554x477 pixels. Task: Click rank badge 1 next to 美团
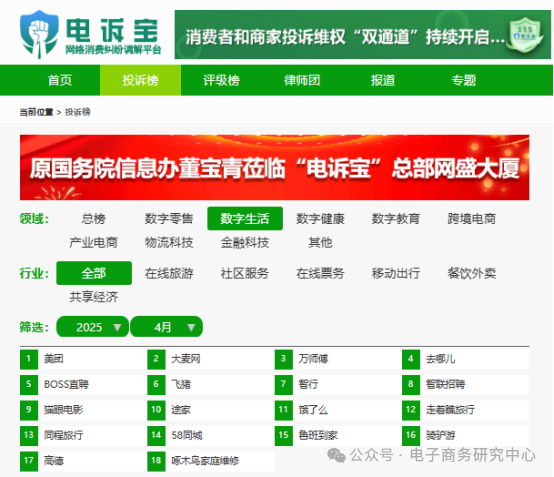pyautogui.click(x=29, y=359)
